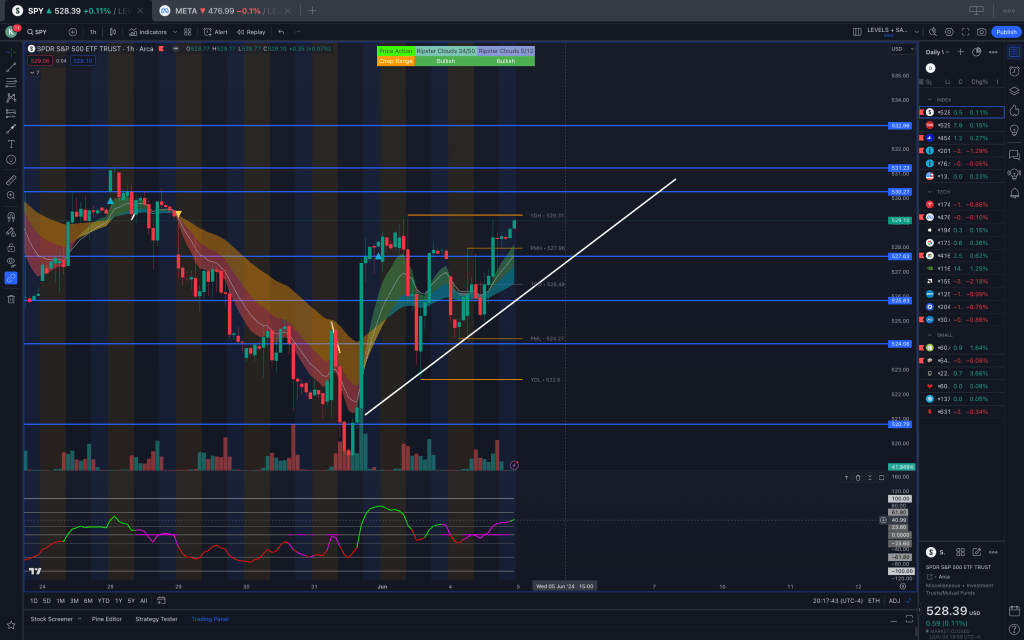Screen dimensions: 1024x640
Task: Collapse the INDEX watchlist section
Action: 931,100
